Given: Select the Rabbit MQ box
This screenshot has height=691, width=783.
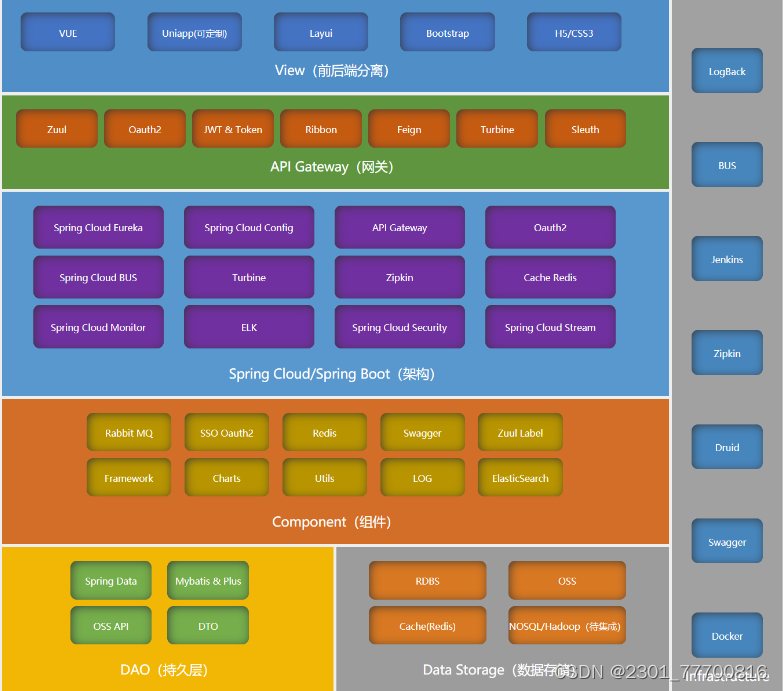Looking at the screenshot, I should tap(129, 432).
